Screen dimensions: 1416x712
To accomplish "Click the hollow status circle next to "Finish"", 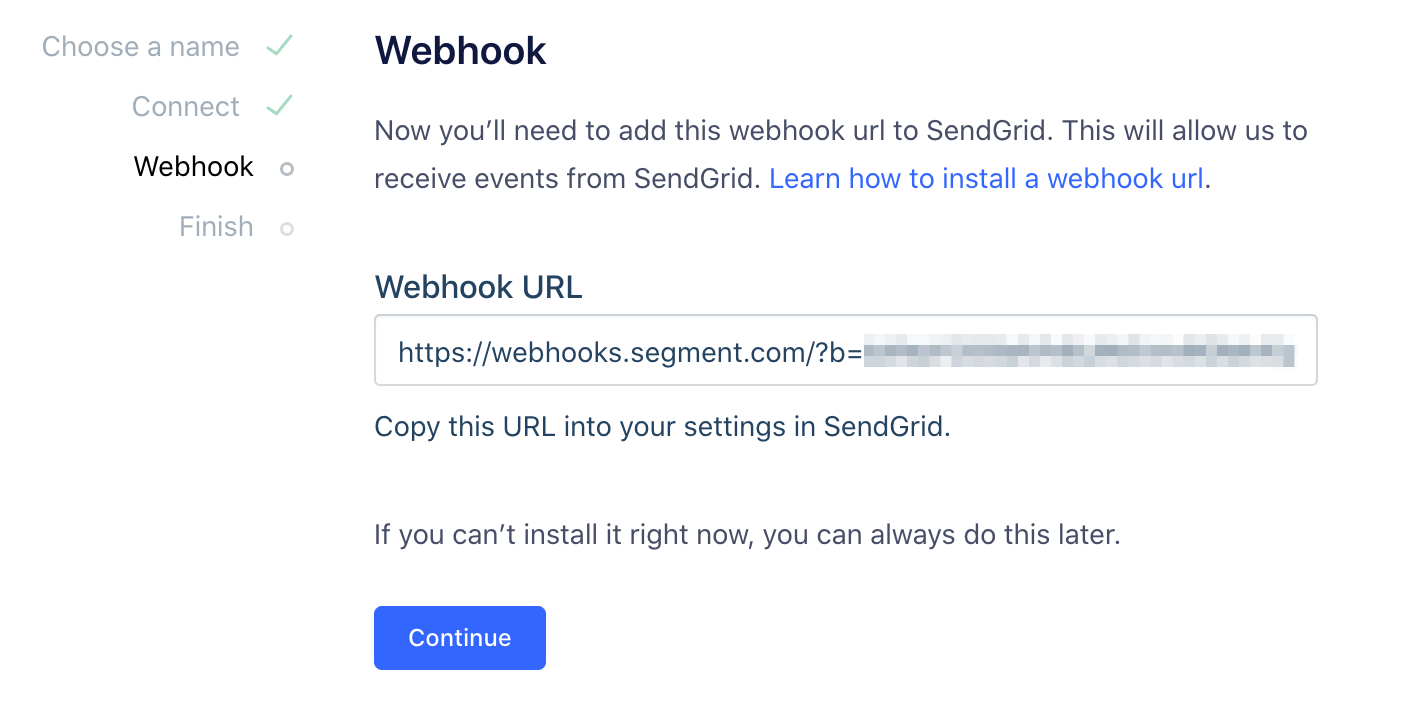I will [x=286, y=228].
